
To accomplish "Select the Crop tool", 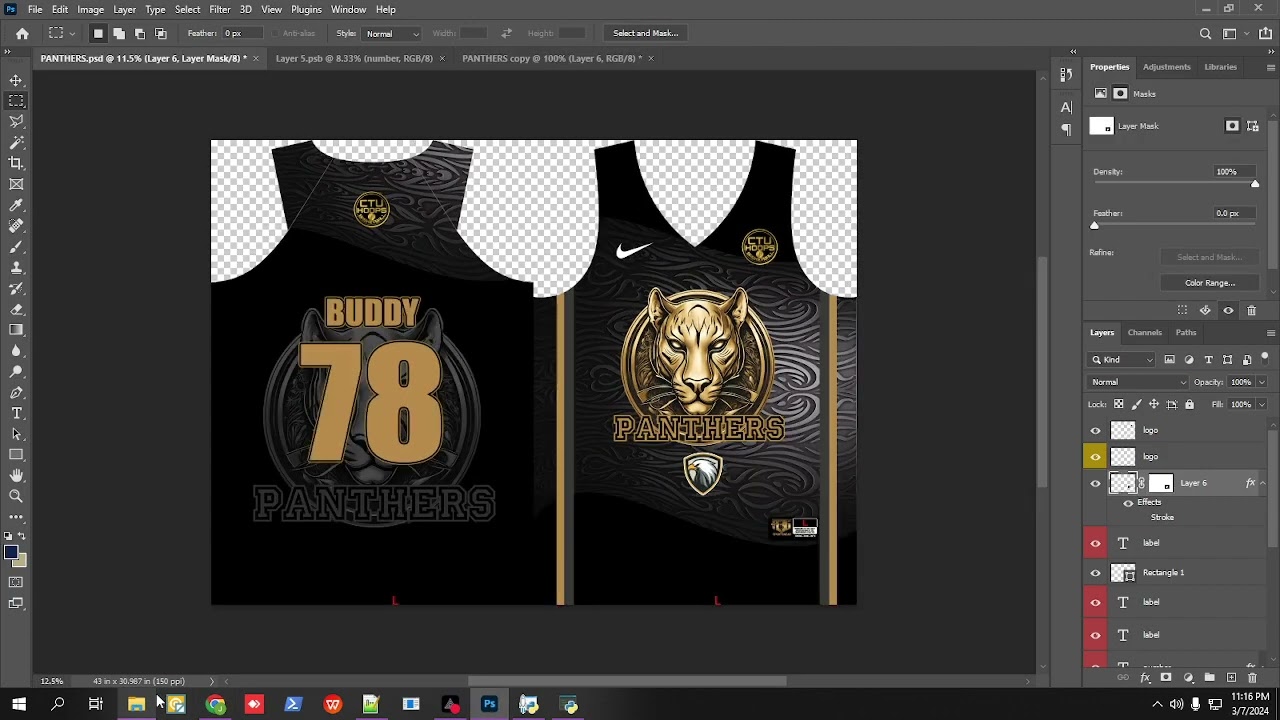I will tap(16, 163).
